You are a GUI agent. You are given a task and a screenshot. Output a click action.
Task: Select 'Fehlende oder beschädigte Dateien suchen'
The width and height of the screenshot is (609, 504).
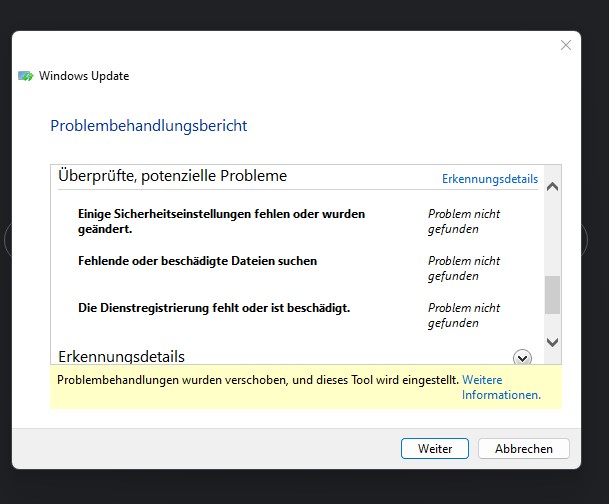197,261
